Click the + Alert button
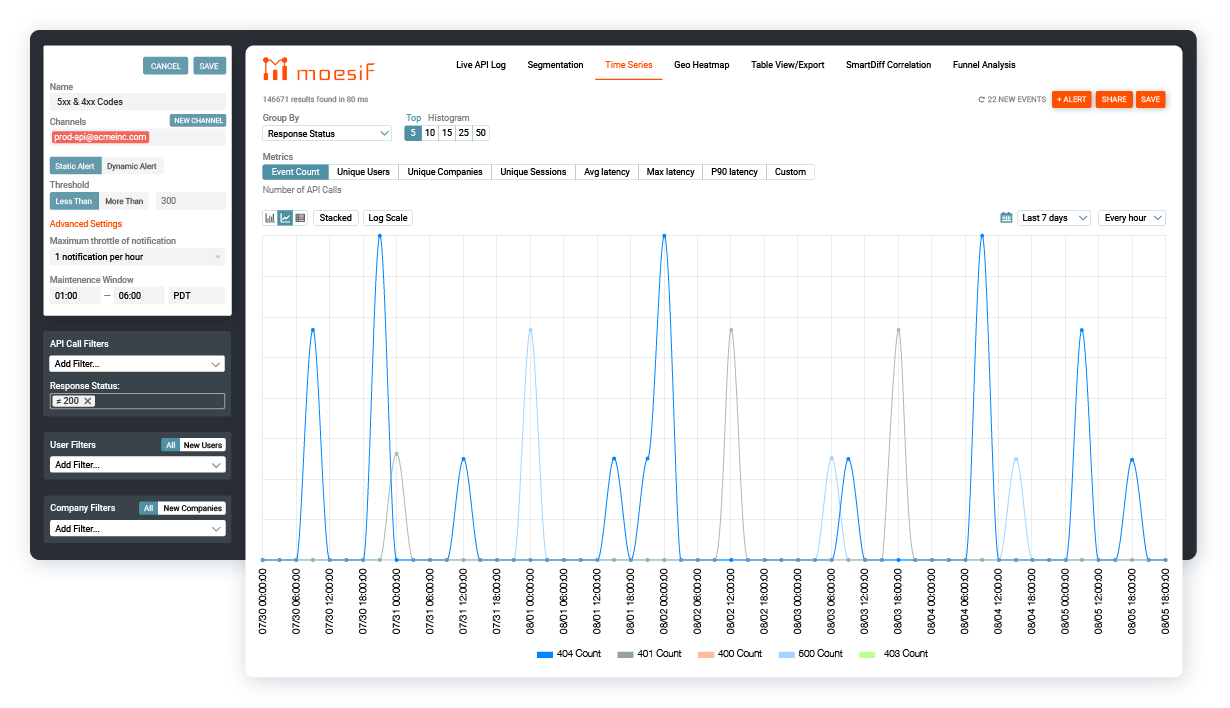The width and height of the screenshot is (1230, 708). [1072, 99]
